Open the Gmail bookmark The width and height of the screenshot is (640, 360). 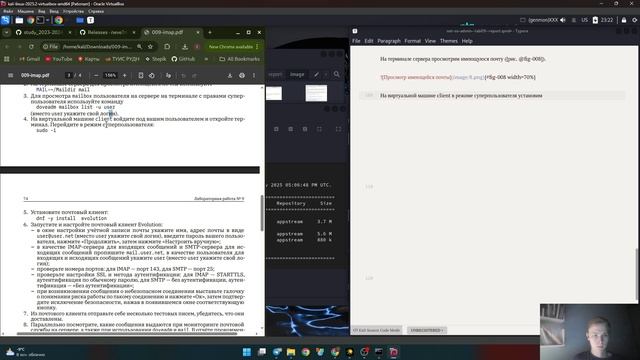click(x=29, y=59)
